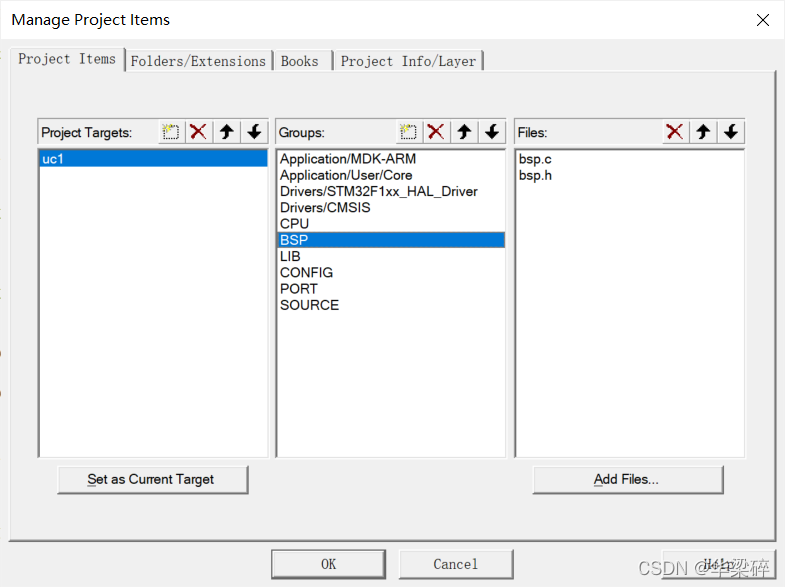This screenshot has height=587, width=785.
Task: Select the CONFIG group
Action: tap(391, 272)
